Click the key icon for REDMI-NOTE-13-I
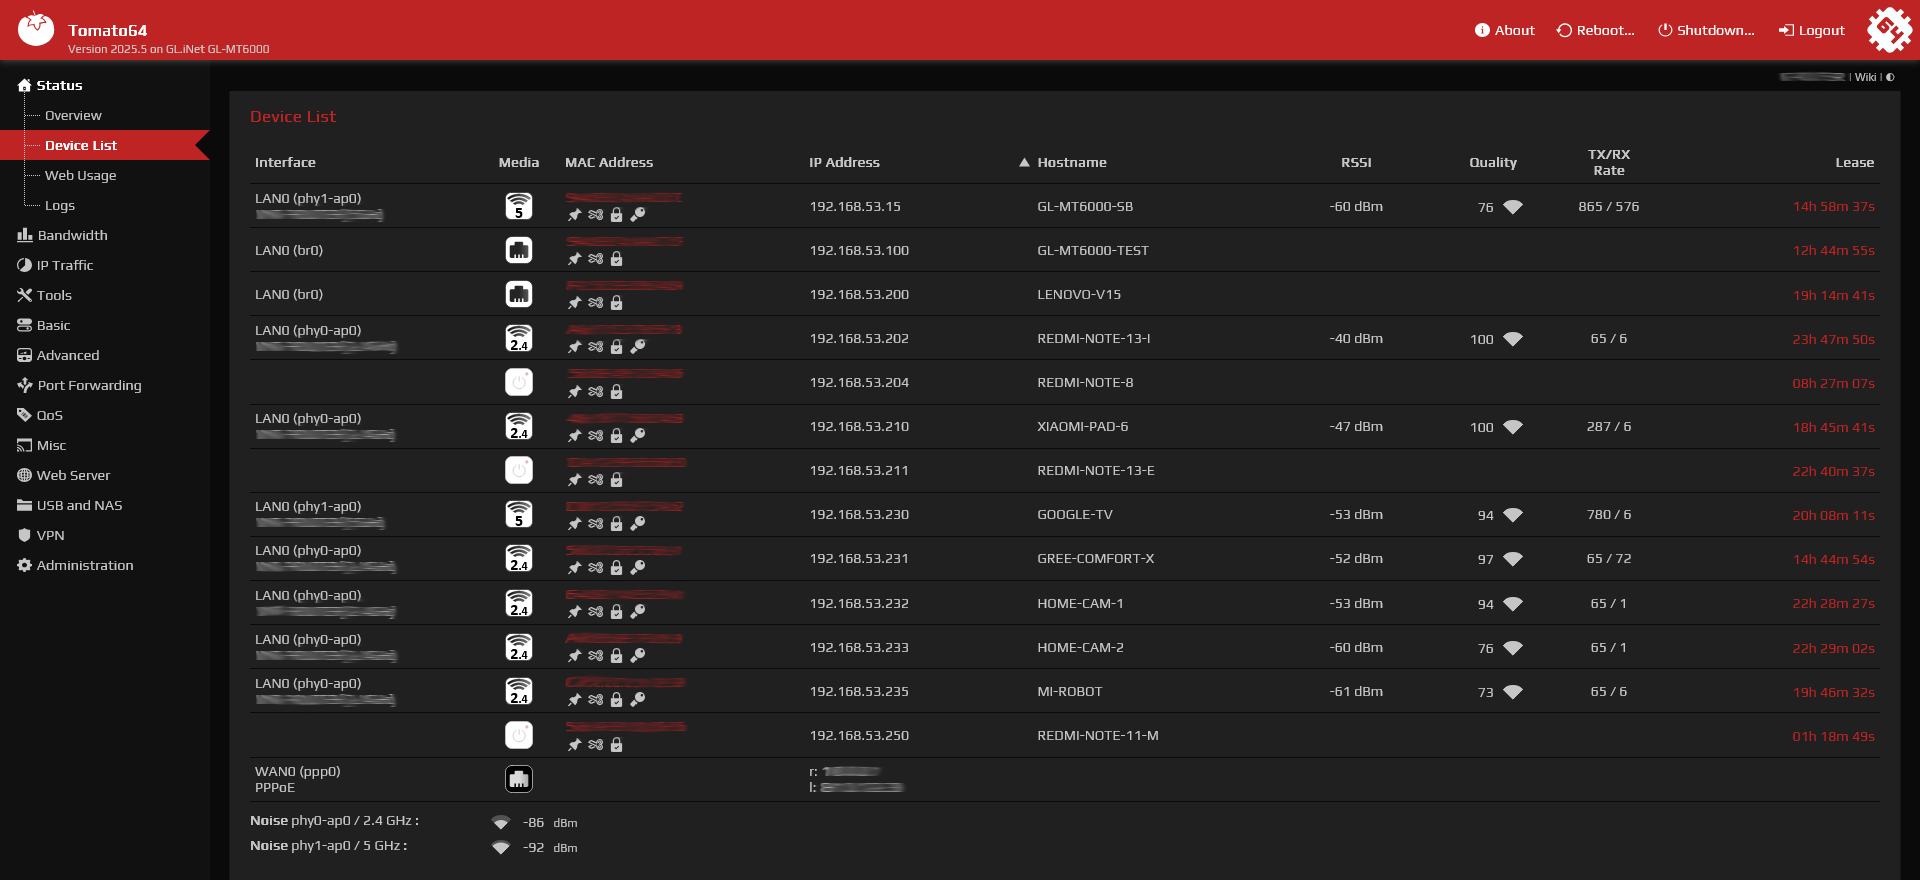This screenshot has height=880, width=1920. pyautogui.click(x=637, y=347)
